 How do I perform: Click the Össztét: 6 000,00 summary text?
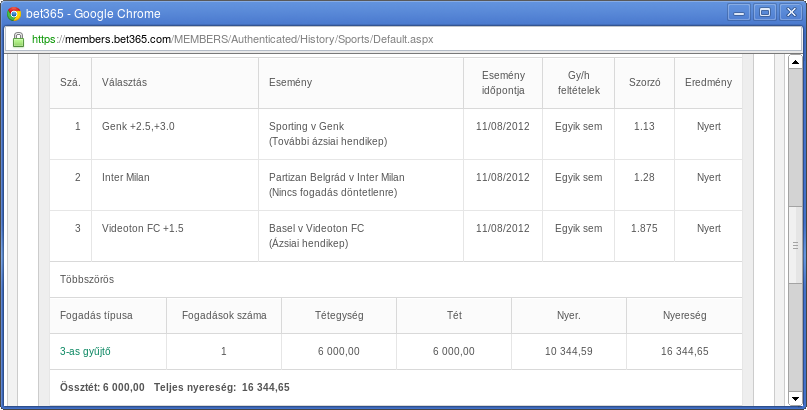[x=102, y=387]
